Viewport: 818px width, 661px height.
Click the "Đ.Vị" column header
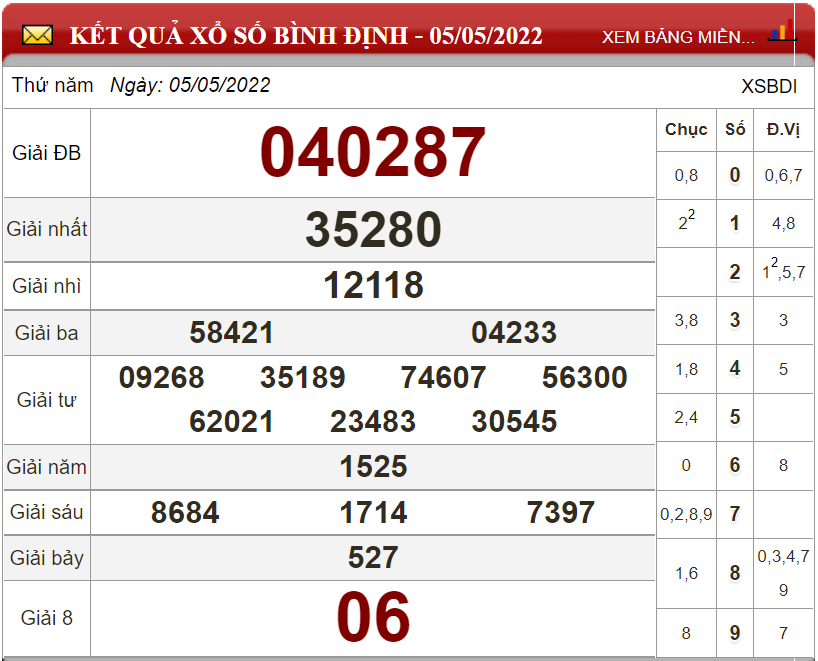point(782,130)
